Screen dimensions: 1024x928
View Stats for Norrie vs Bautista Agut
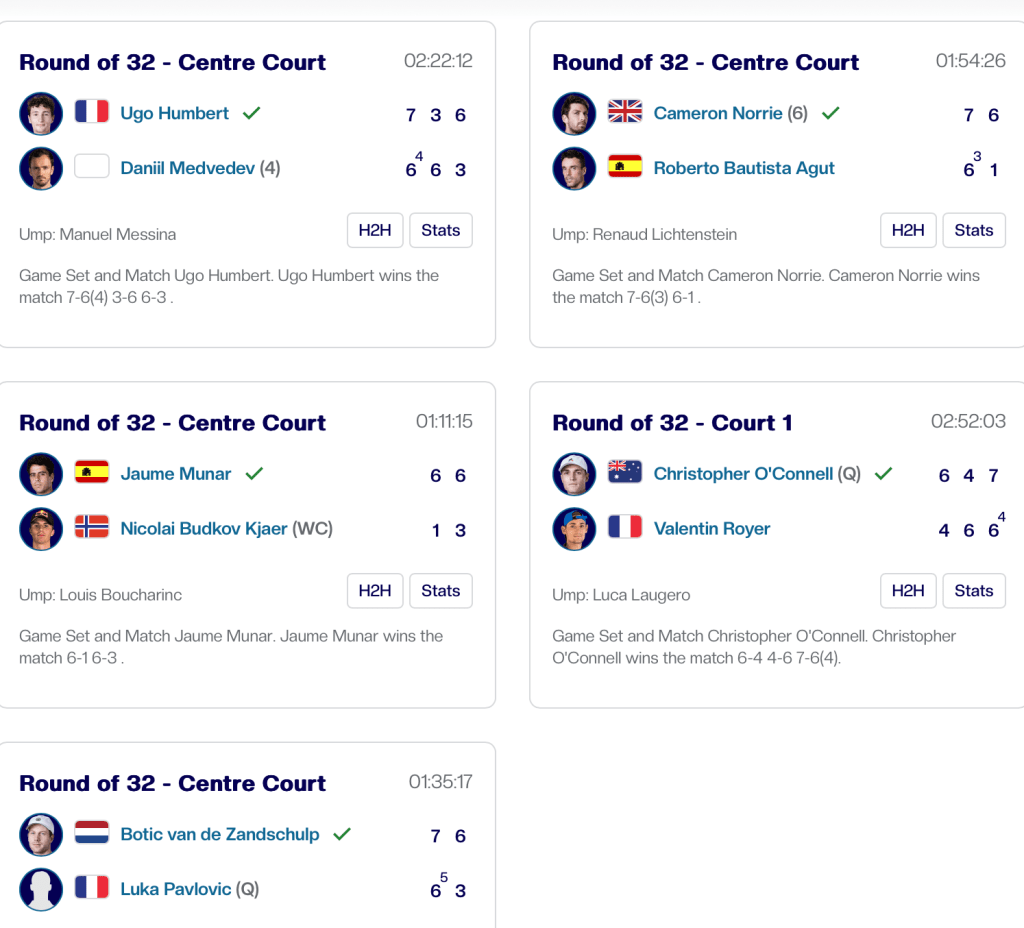tap(973, 230)
